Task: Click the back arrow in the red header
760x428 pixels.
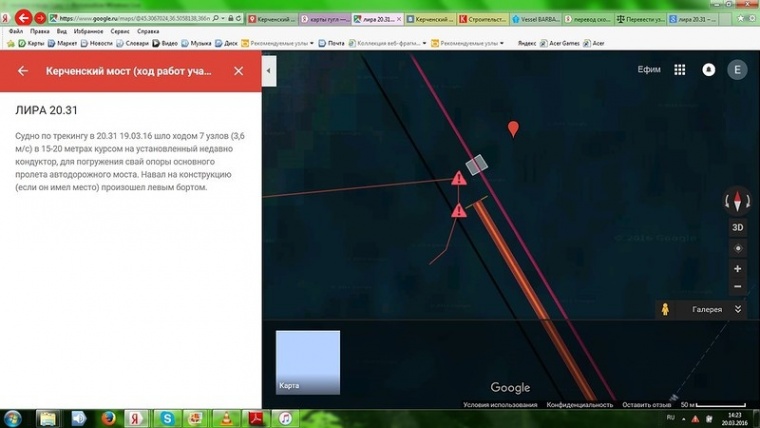Action: tap(23, 71)
